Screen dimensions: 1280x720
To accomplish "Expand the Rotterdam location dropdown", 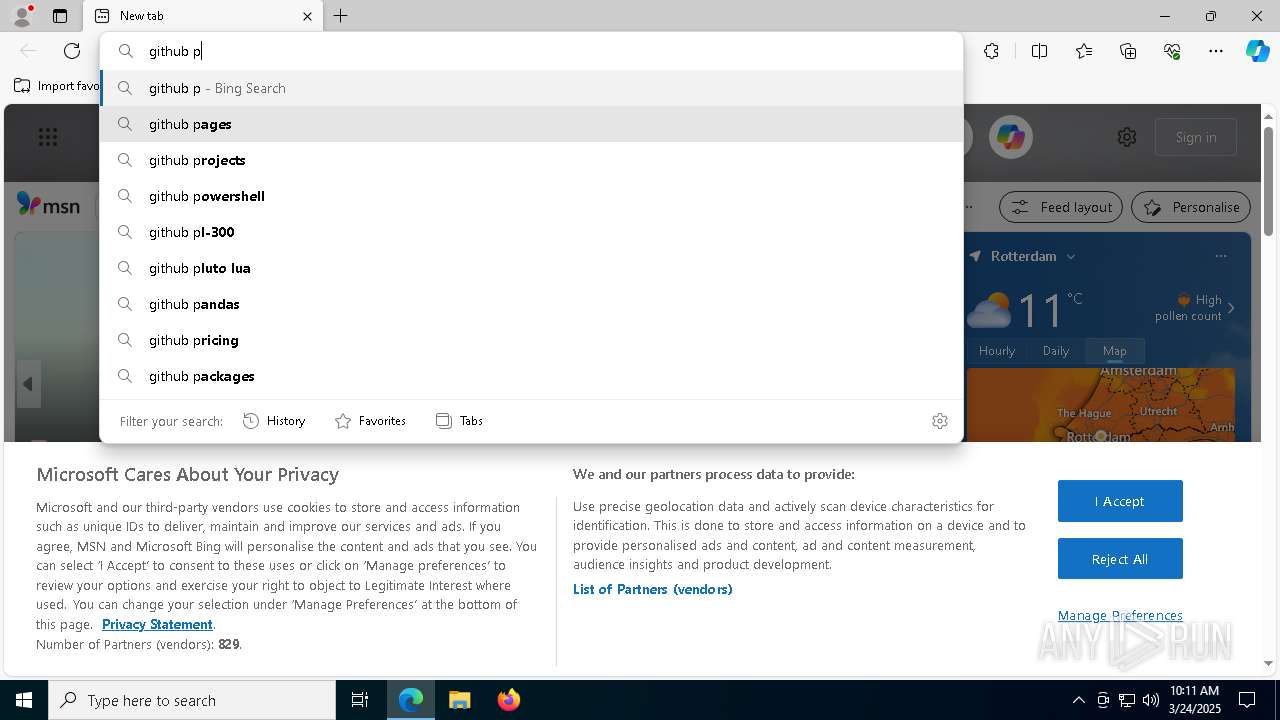I will [1071, 256].
